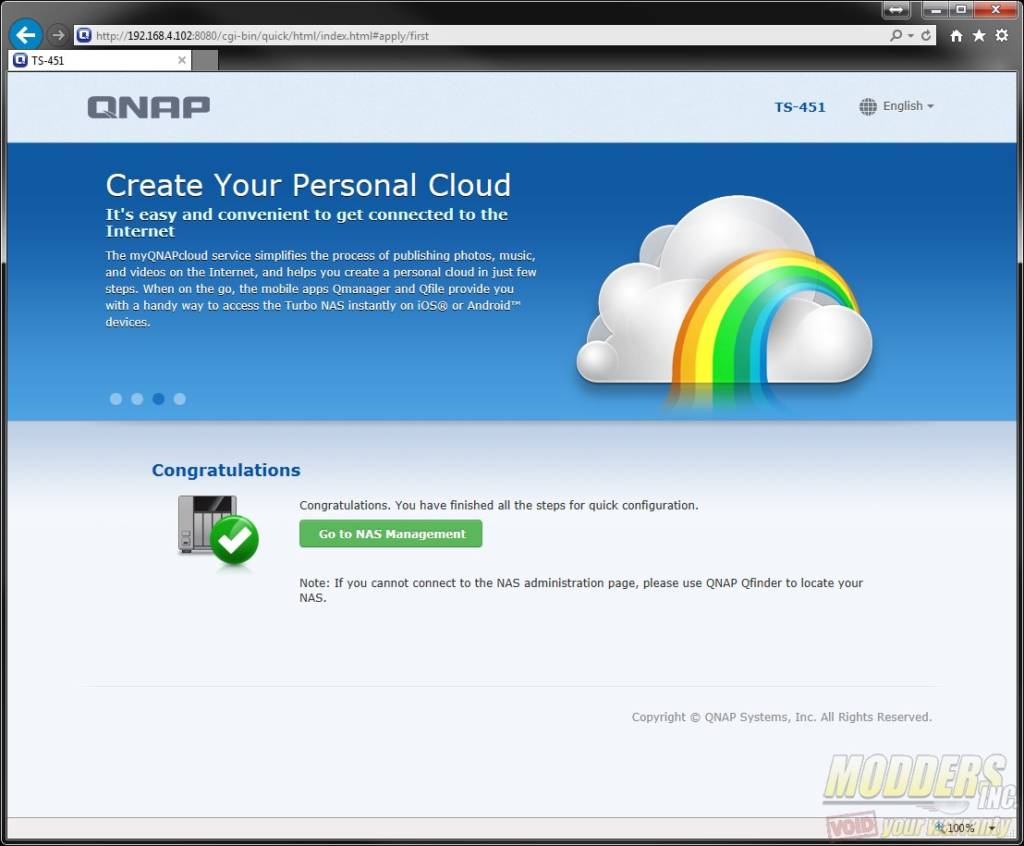Open Favorites star icon
Viewport: 1024px width, 846px height.
[x=979, y=35]
